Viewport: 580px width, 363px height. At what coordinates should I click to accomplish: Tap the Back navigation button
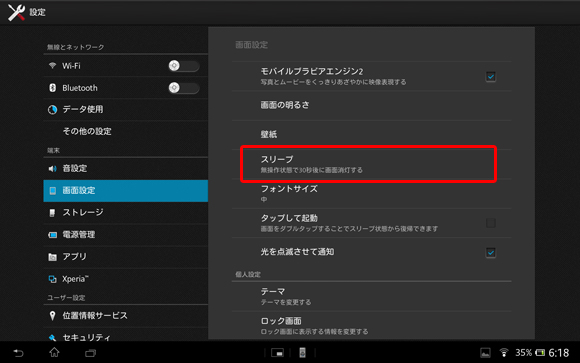(x=18, y=353)
